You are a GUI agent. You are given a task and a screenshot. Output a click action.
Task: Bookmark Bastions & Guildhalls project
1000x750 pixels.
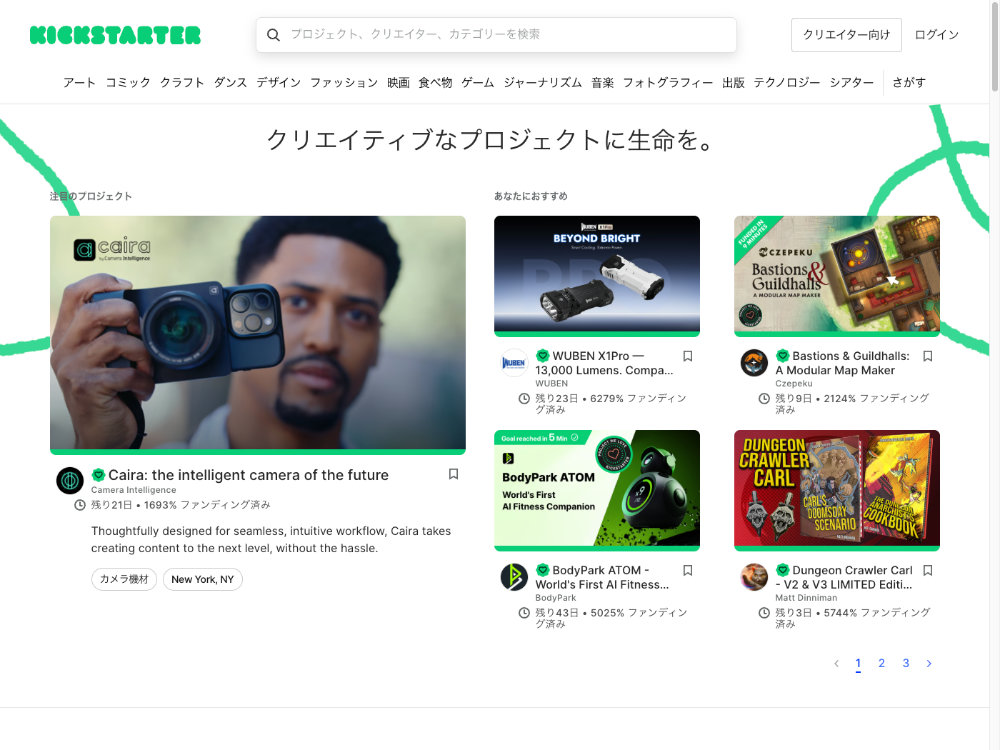[x=927, y=356]
